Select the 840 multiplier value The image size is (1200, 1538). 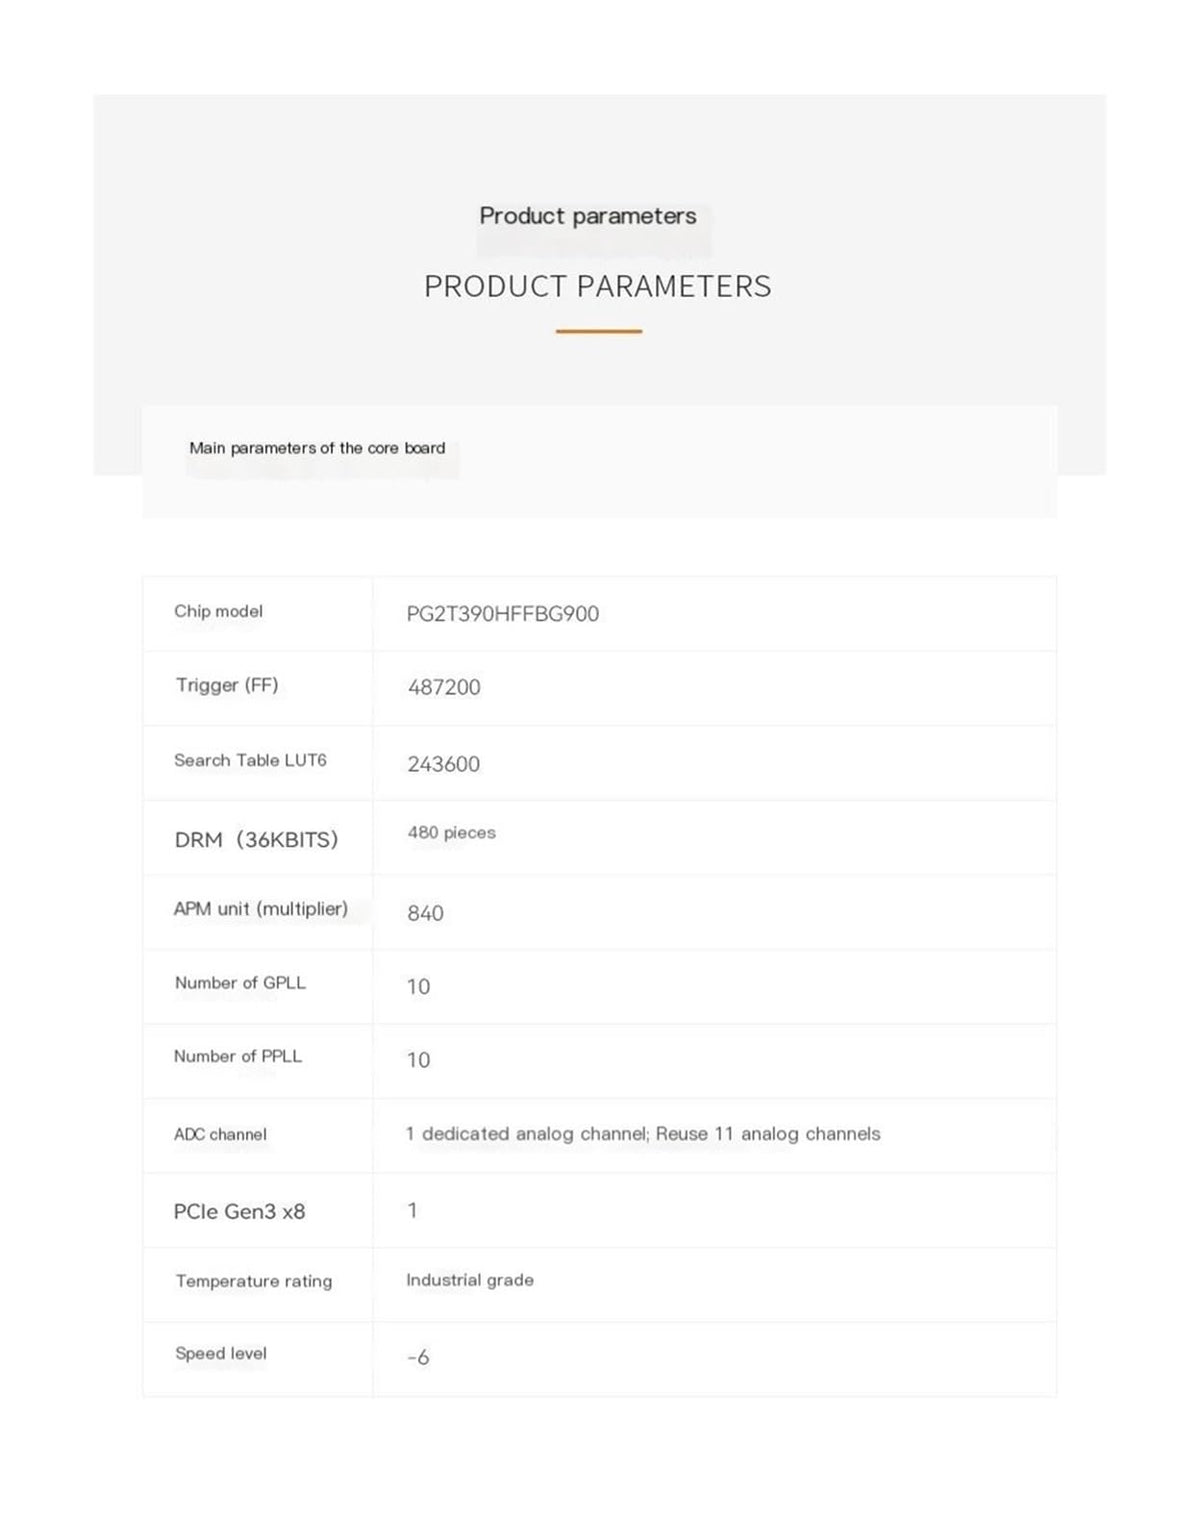[425, 913]
